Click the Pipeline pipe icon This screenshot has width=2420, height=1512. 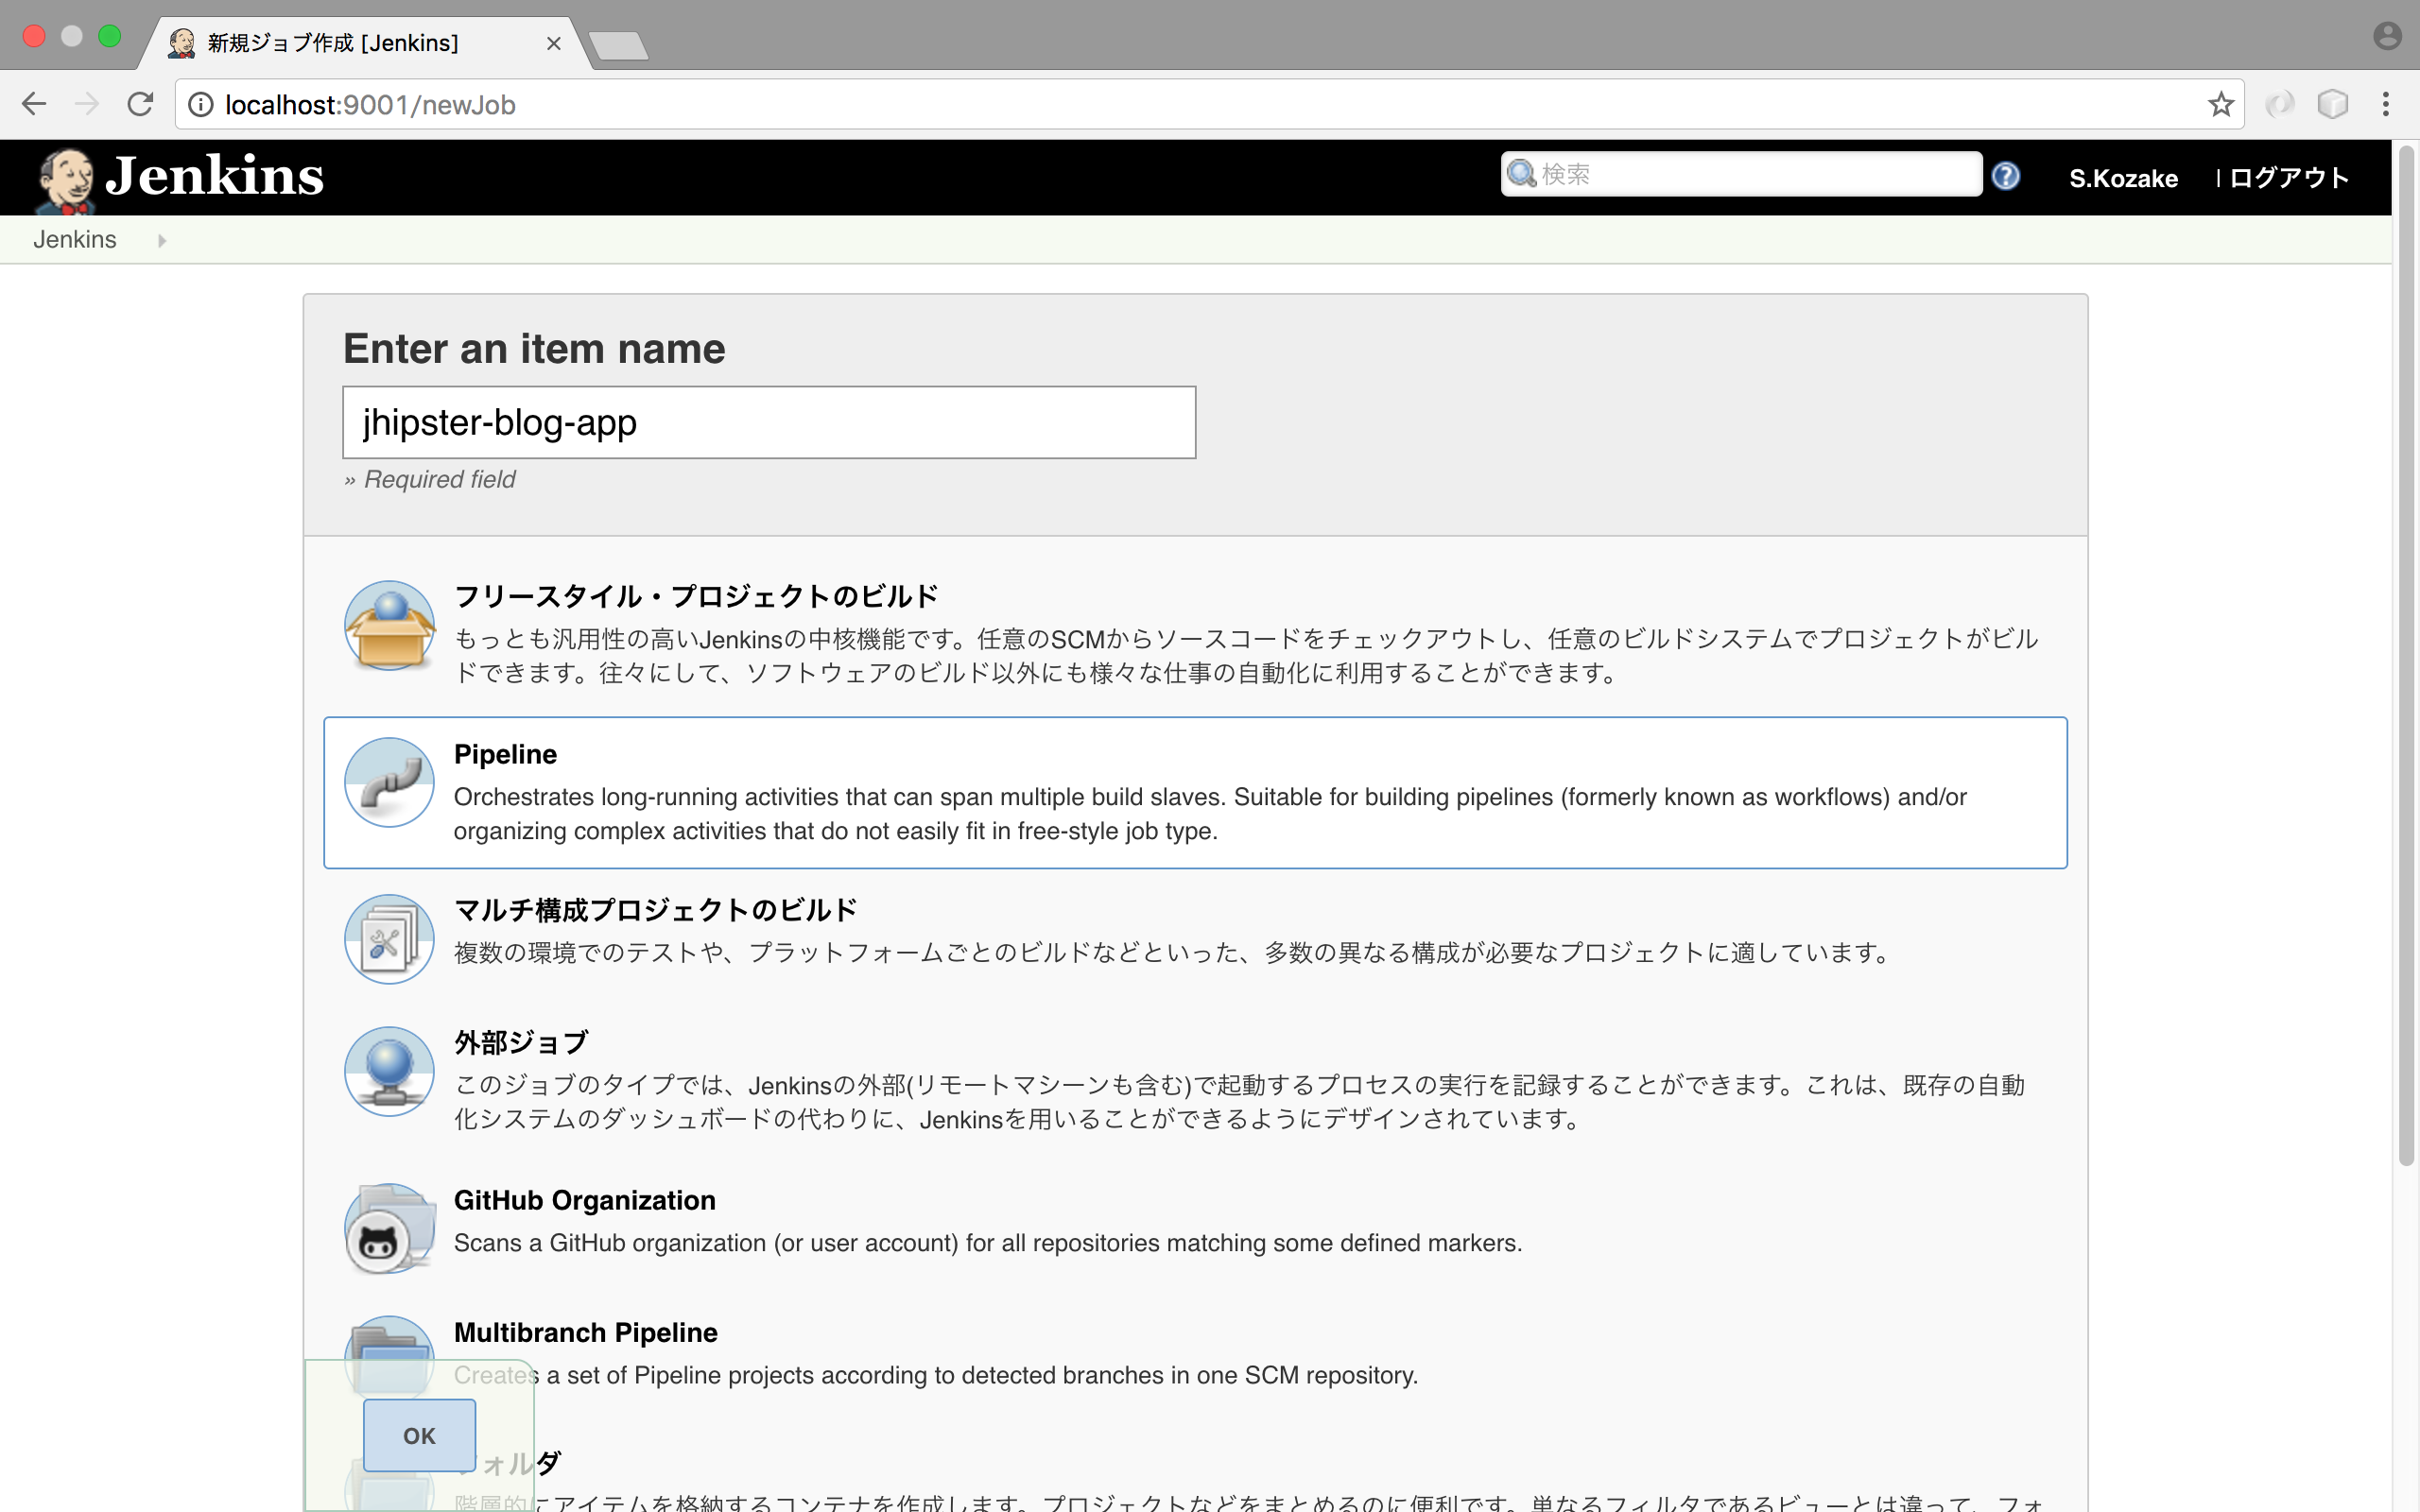point(389,782)
